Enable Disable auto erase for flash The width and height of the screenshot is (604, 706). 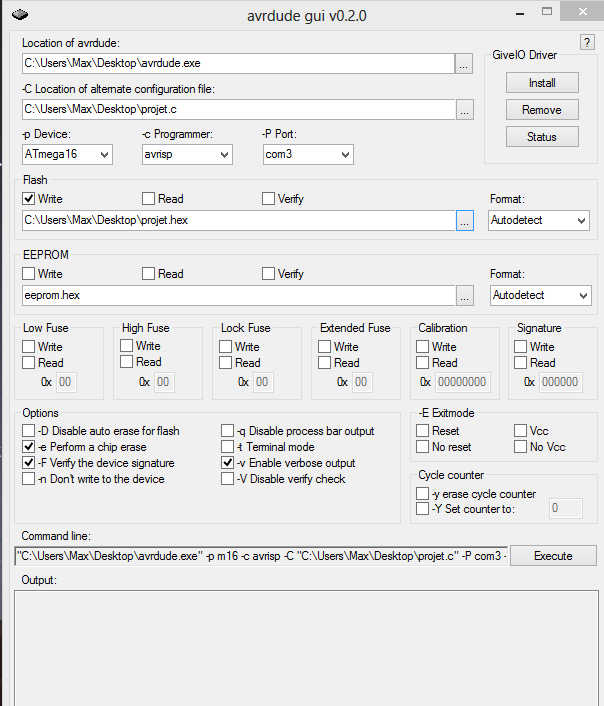point(29,431)
